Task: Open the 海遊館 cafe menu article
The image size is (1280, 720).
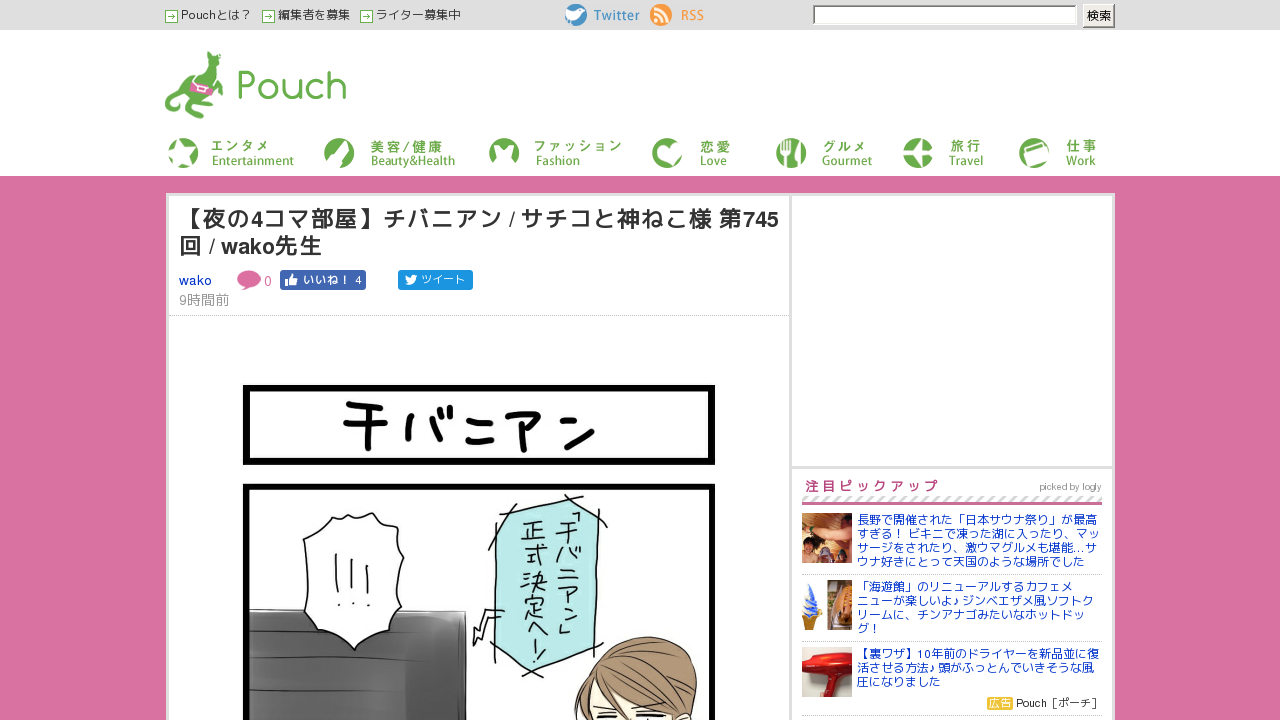Action: (976, 607)
